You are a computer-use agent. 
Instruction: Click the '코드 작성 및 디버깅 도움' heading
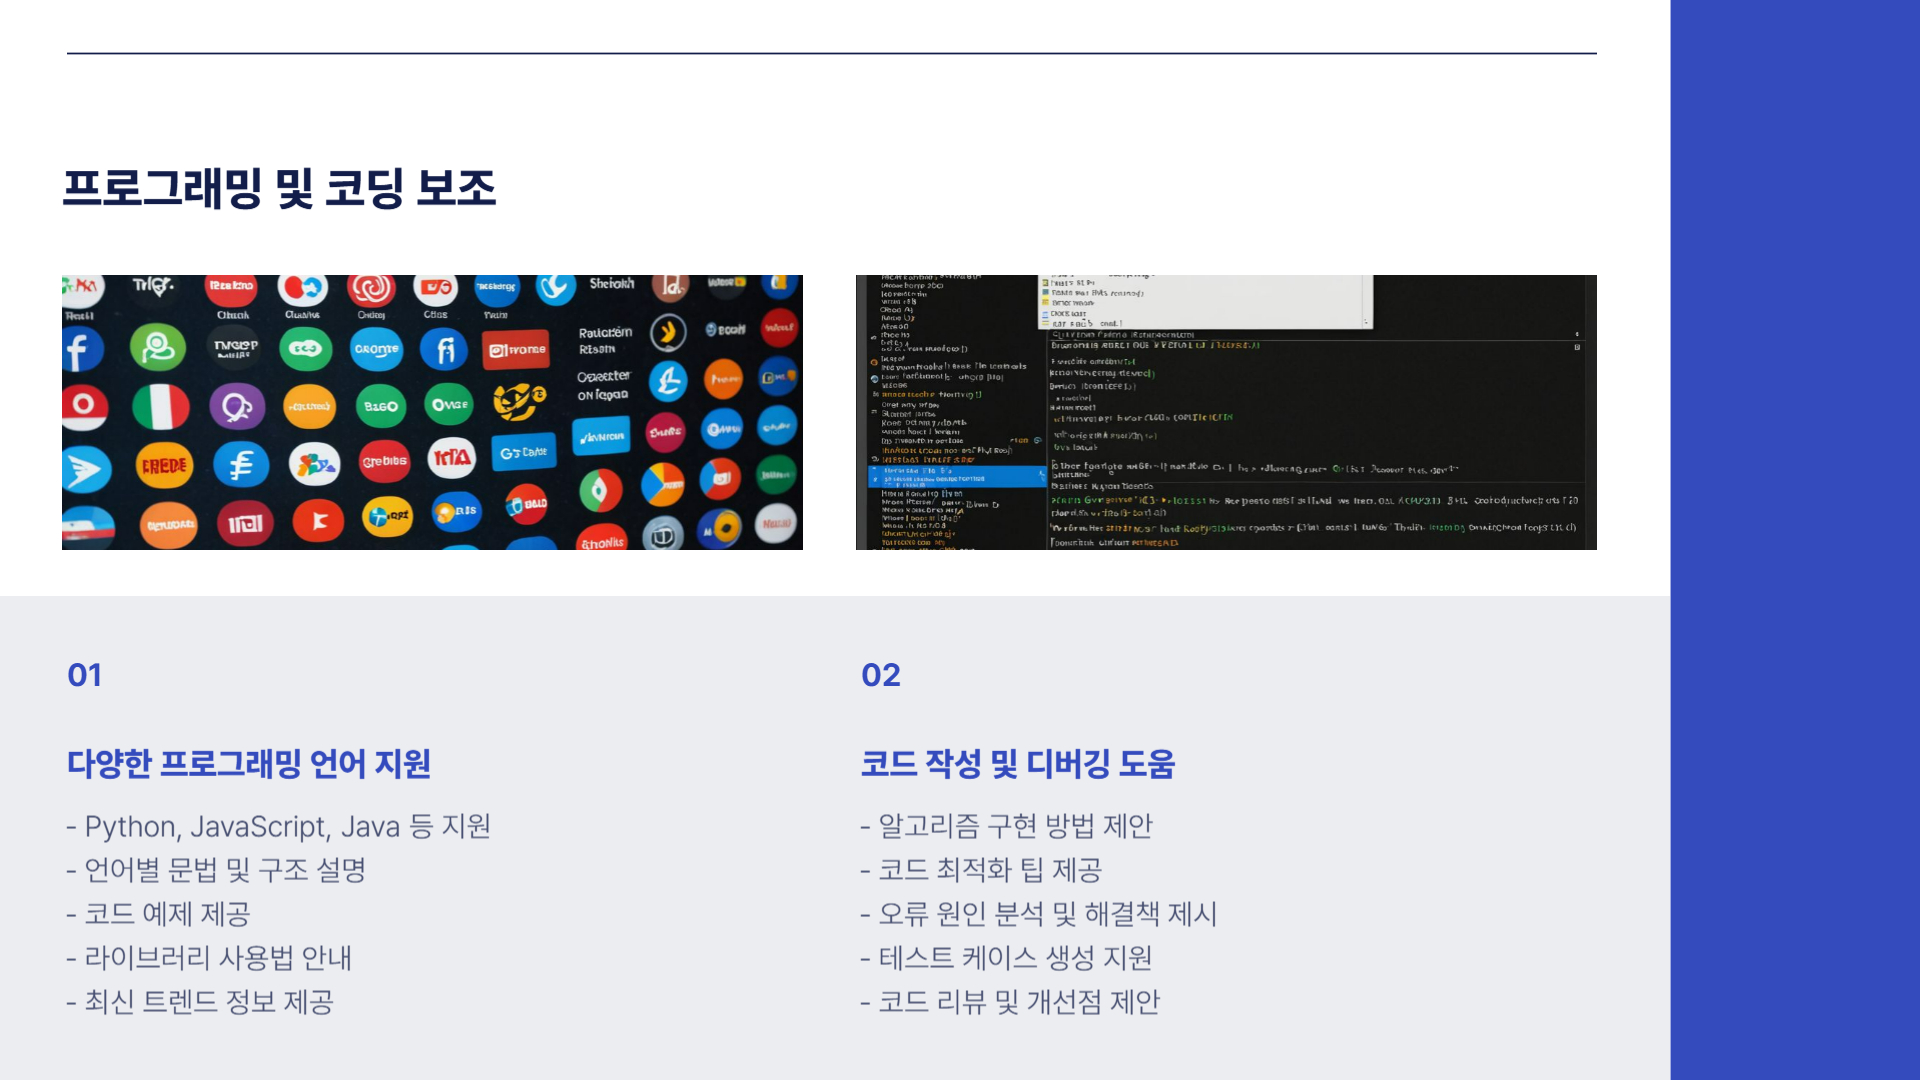[1017, 764]
